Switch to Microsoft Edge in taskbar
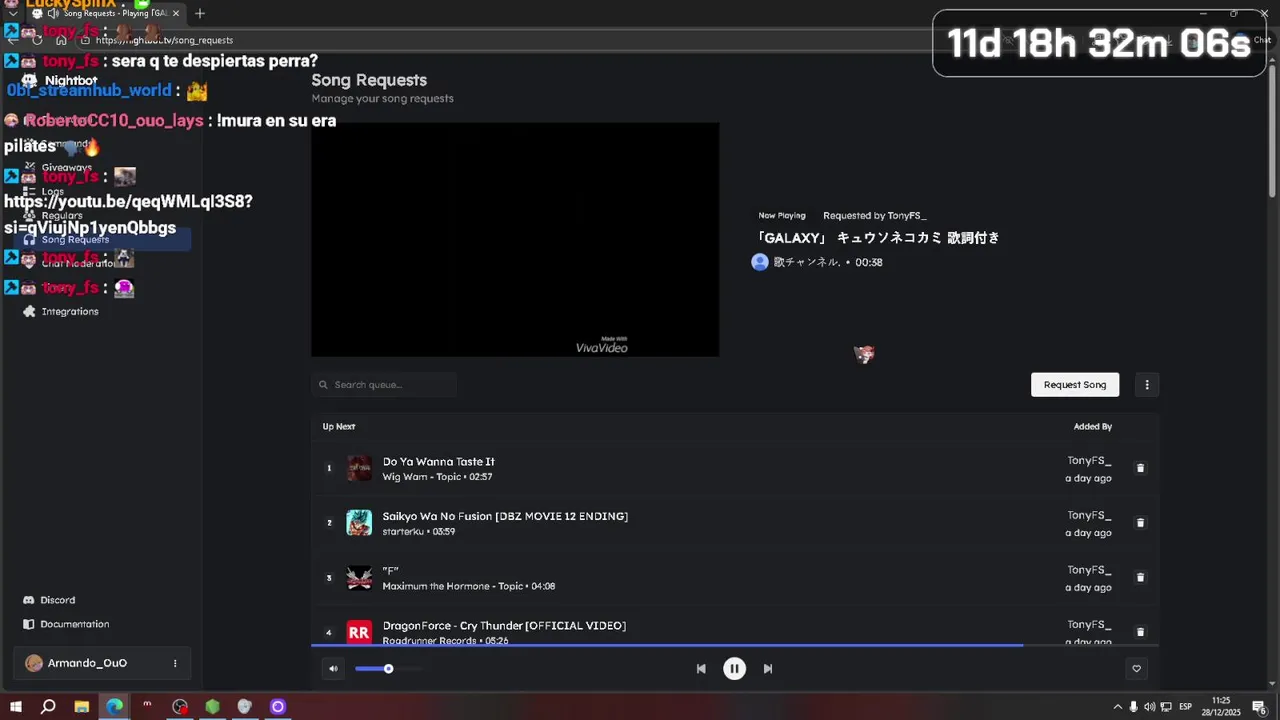 [x=115, y=706]
